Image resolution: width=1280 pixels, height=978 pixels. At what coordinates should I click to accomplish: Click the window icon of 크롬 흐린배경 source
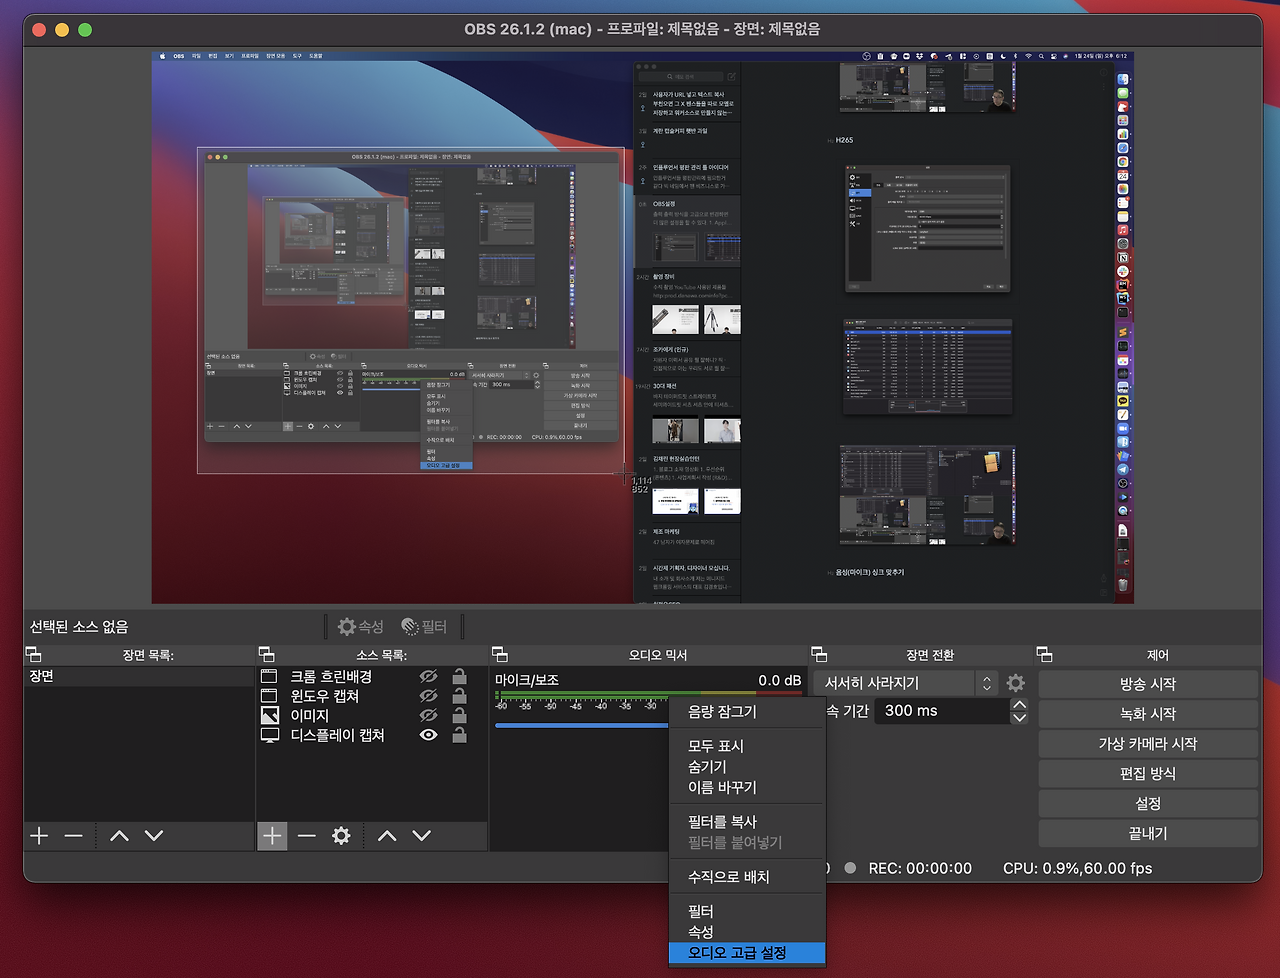coord(269,677)
